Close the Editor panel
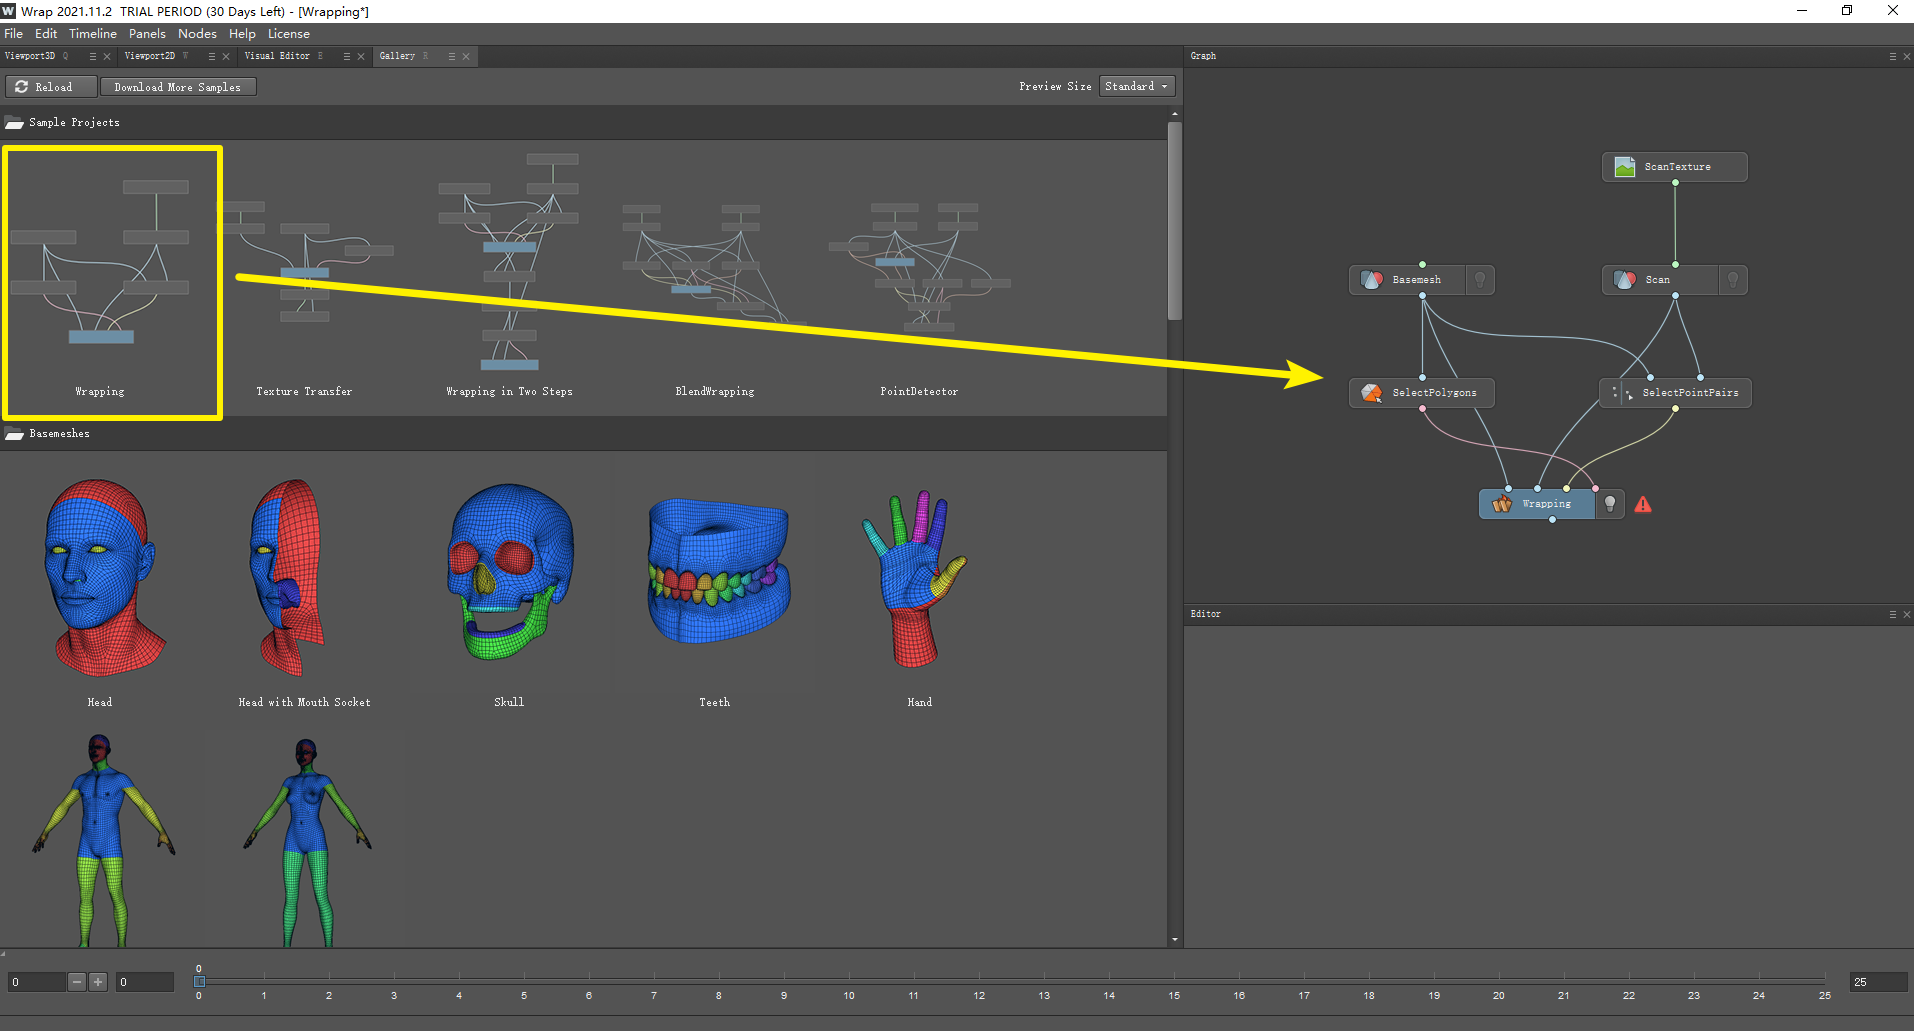The image size is (1914, 1031). point(1906,615)
